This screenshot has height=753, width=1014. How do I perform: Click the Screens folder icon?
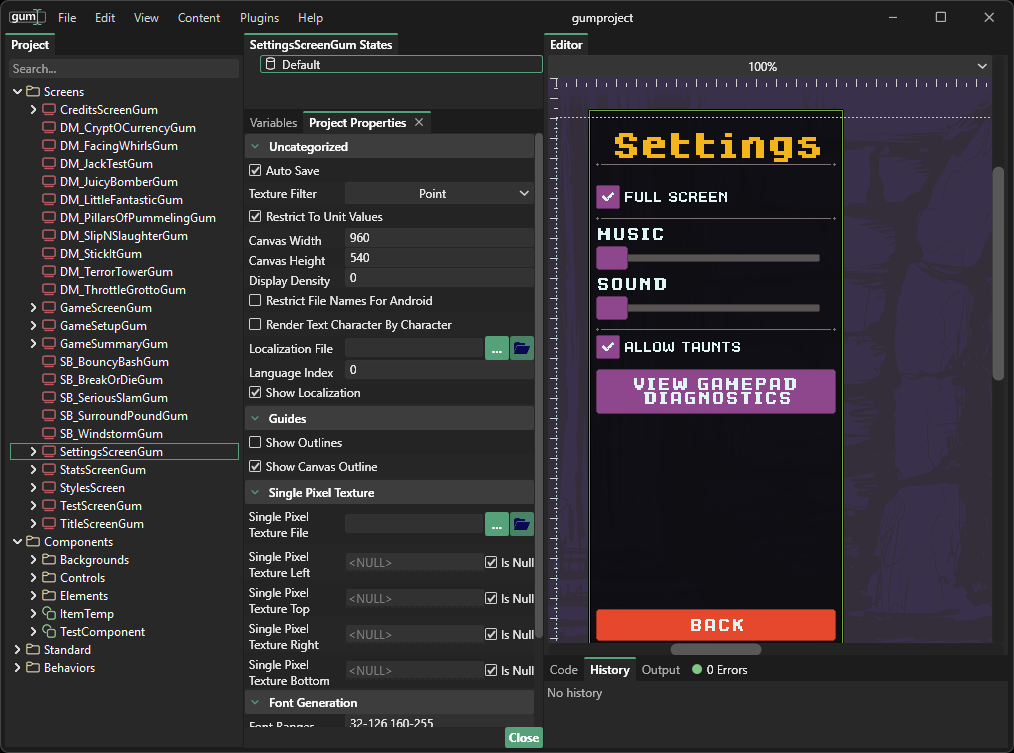tap(33, 92)
